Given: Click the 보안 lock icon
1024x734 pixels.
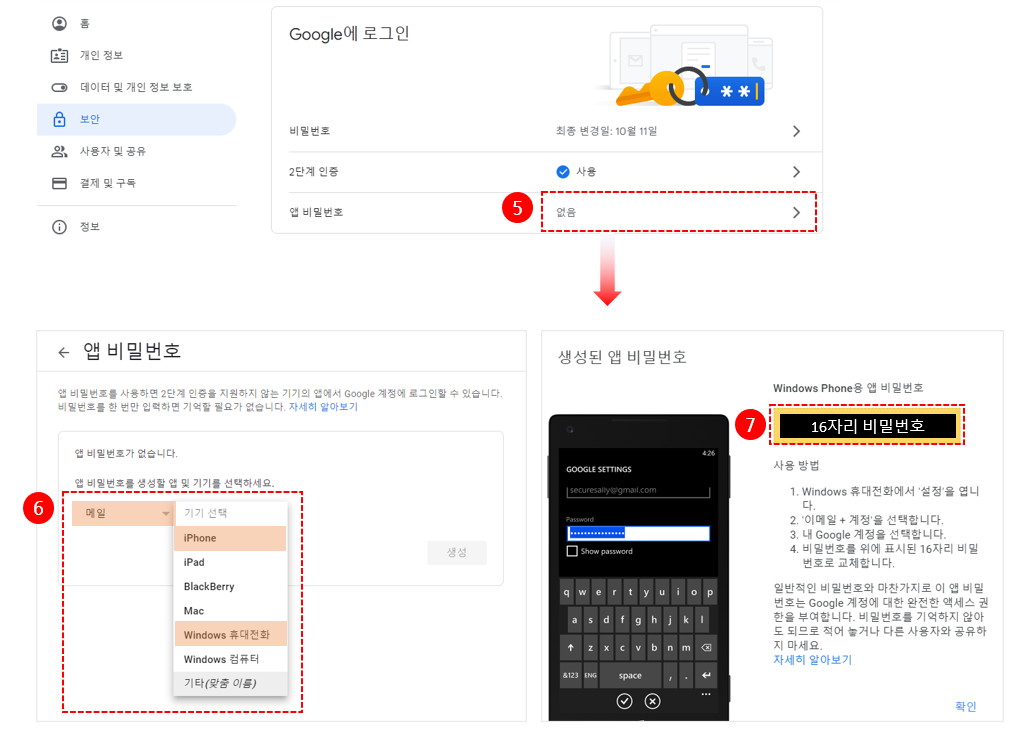Looking at the screenshot, I should (x=59, y=119).
